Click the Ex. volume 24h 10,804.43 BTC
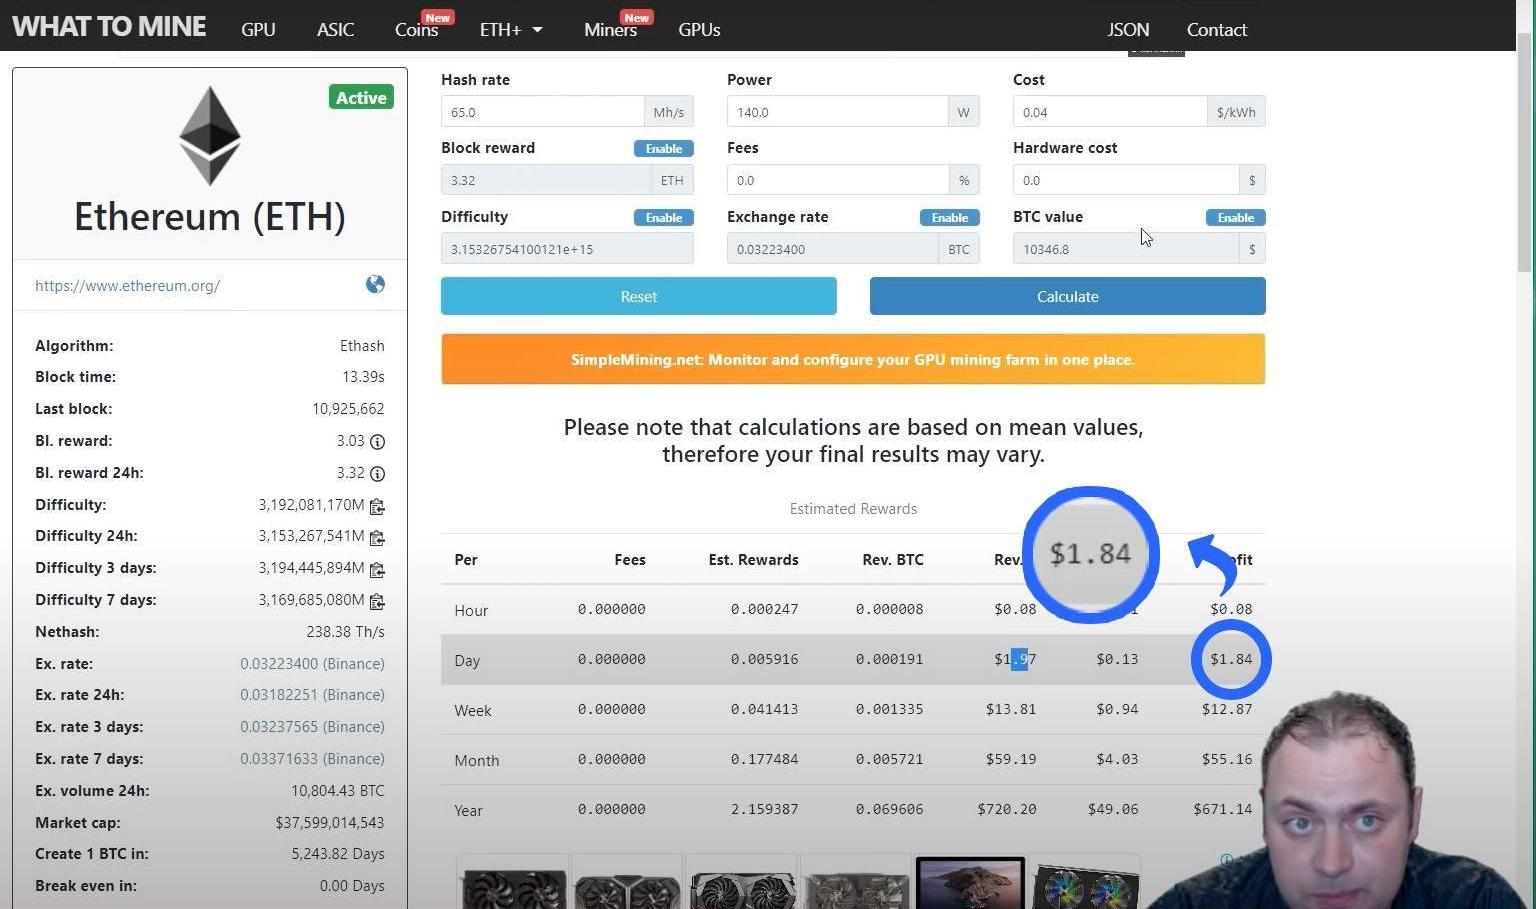This screenshot has height=909, width=1536. click(x=338, y=791)
